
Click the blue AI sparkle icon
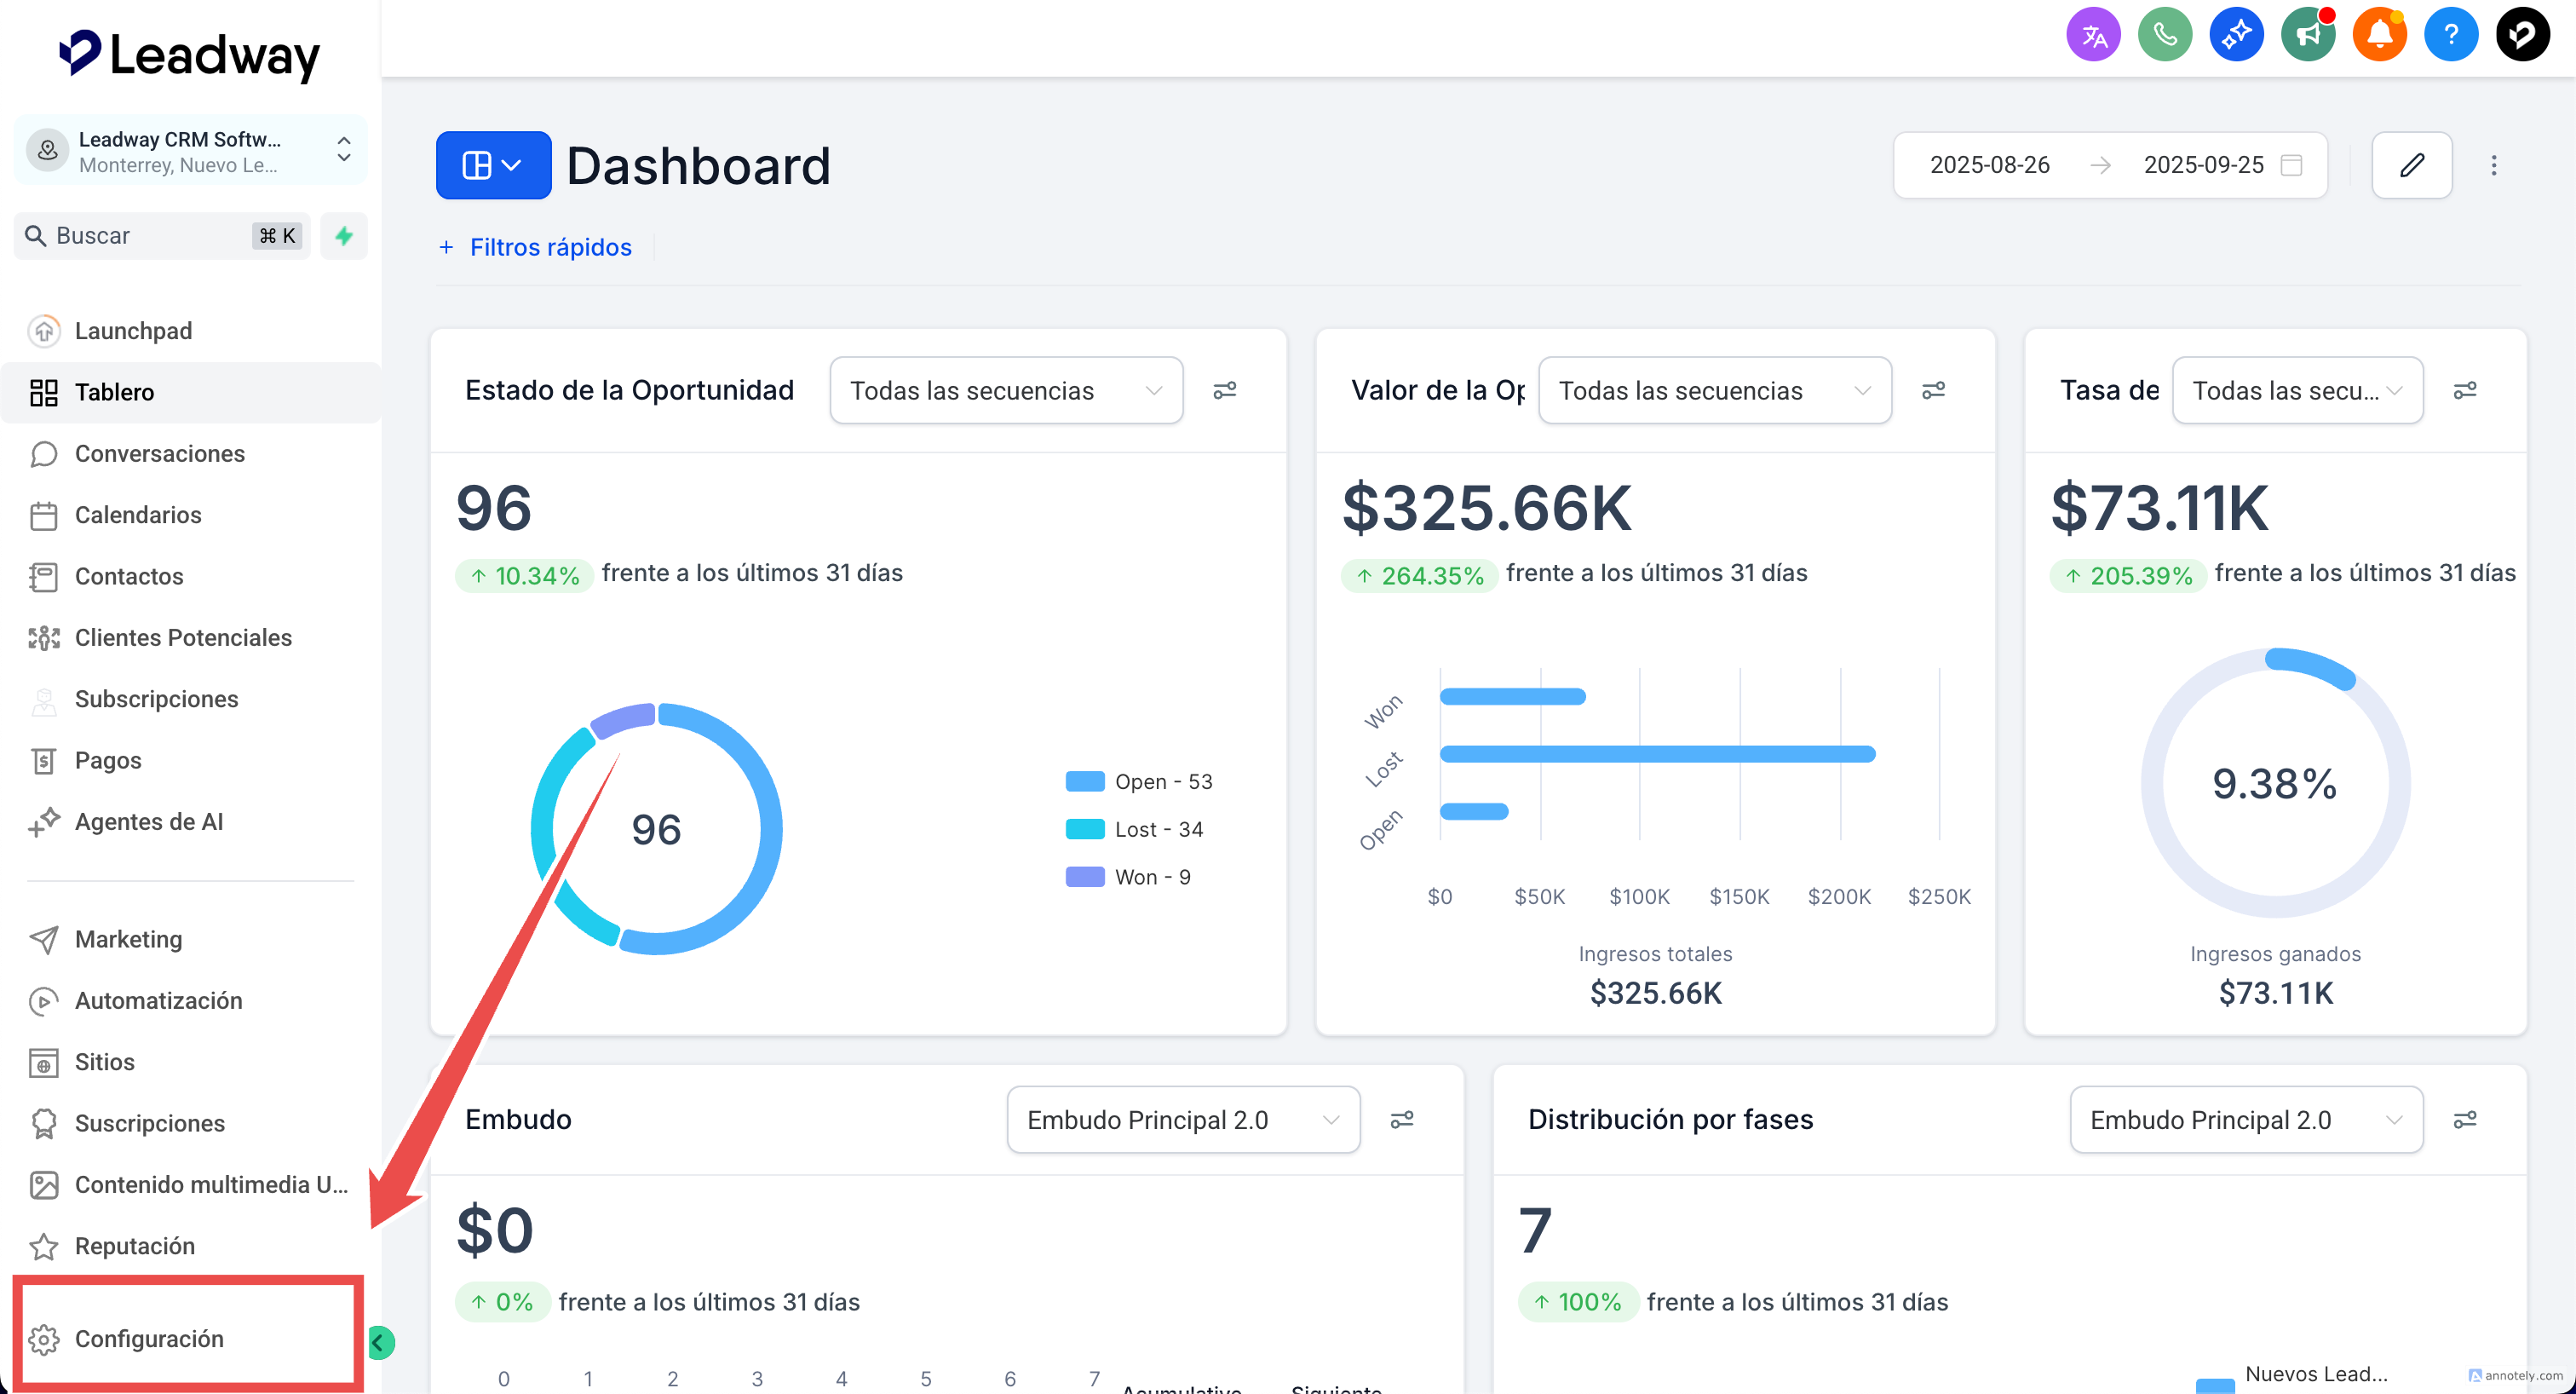pyautogui.click(x=2236, y=36)
